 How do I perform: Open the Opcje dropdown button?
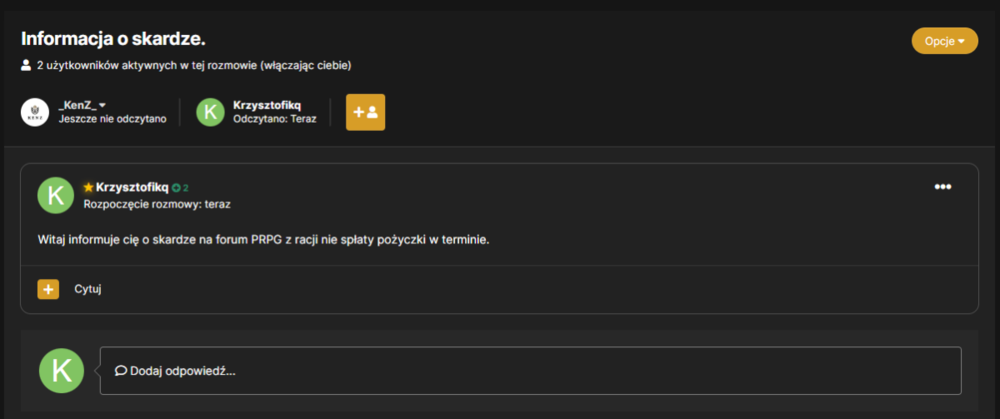tap(945, 41)
